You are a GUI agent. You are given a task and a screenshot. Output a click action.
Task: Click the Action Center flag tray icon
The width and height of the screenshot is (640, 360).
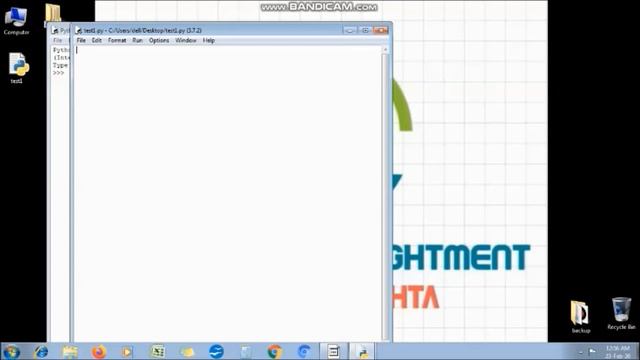pos(592,351)
